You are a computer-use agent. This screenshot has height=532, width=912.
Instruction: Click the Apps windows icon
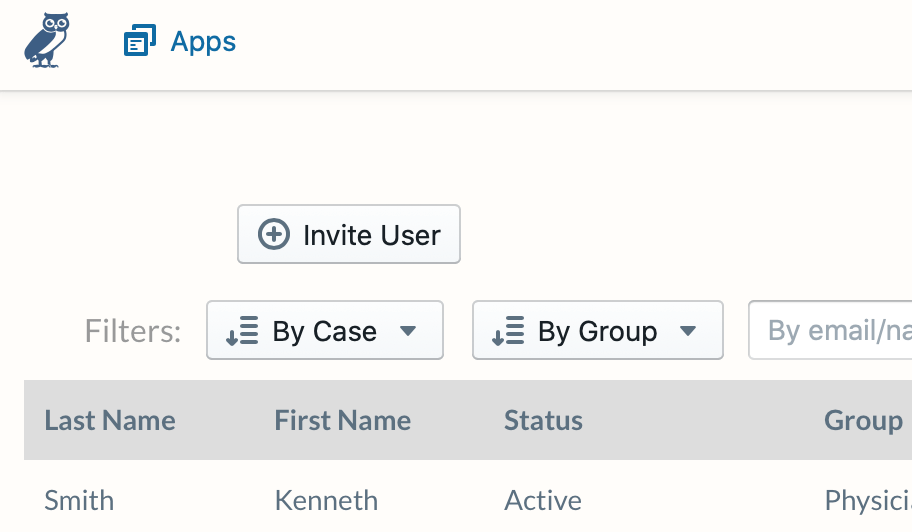tap(140, 41)
